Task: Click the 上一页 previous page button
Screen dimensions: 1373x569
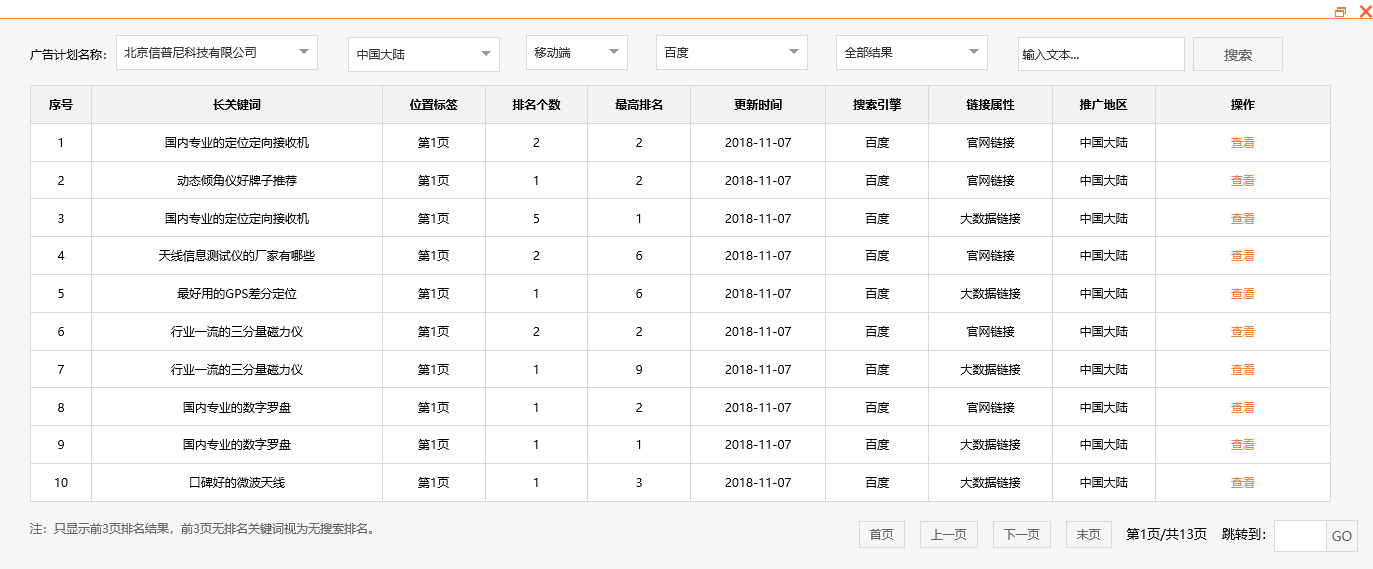Action: pos(948,535)
